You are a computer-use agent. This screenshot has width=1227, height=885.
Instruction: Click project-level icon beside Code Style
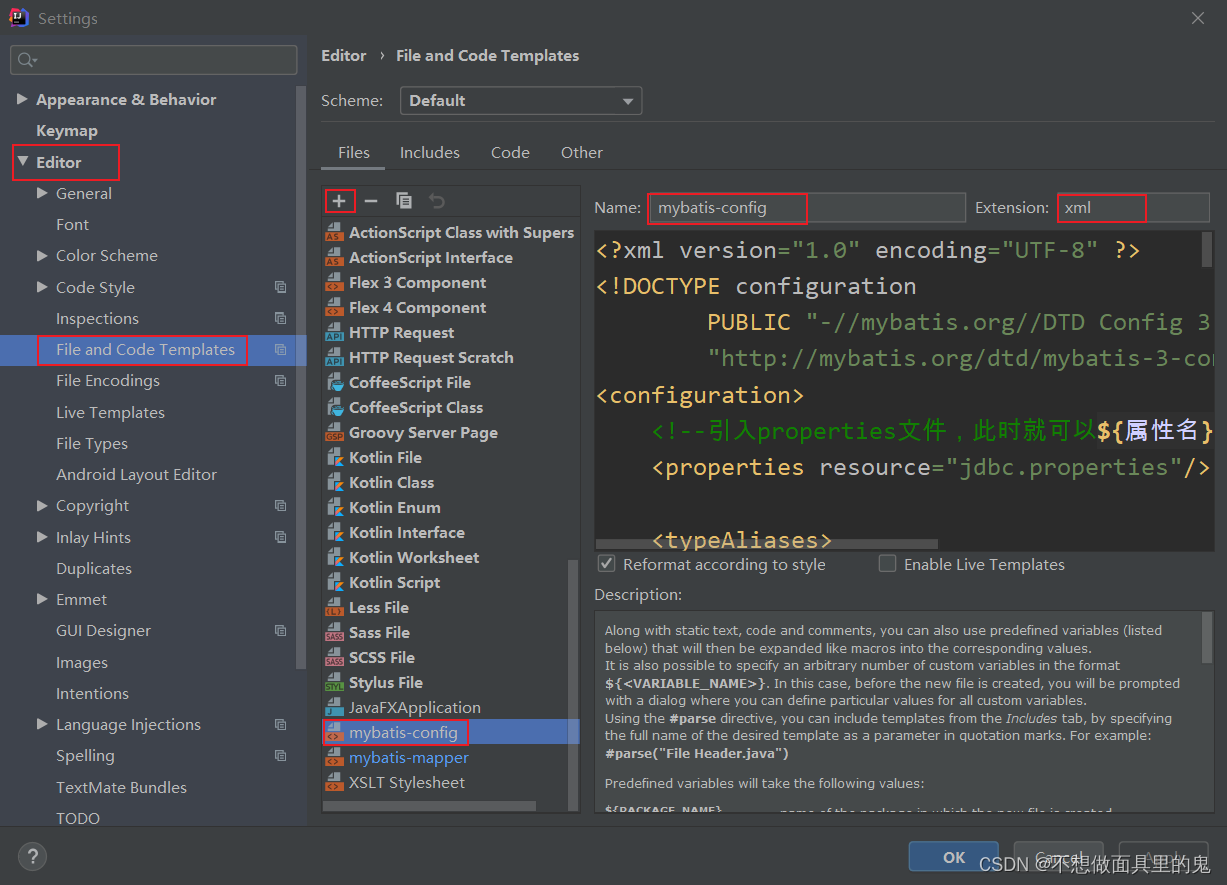tap(281, 287)
